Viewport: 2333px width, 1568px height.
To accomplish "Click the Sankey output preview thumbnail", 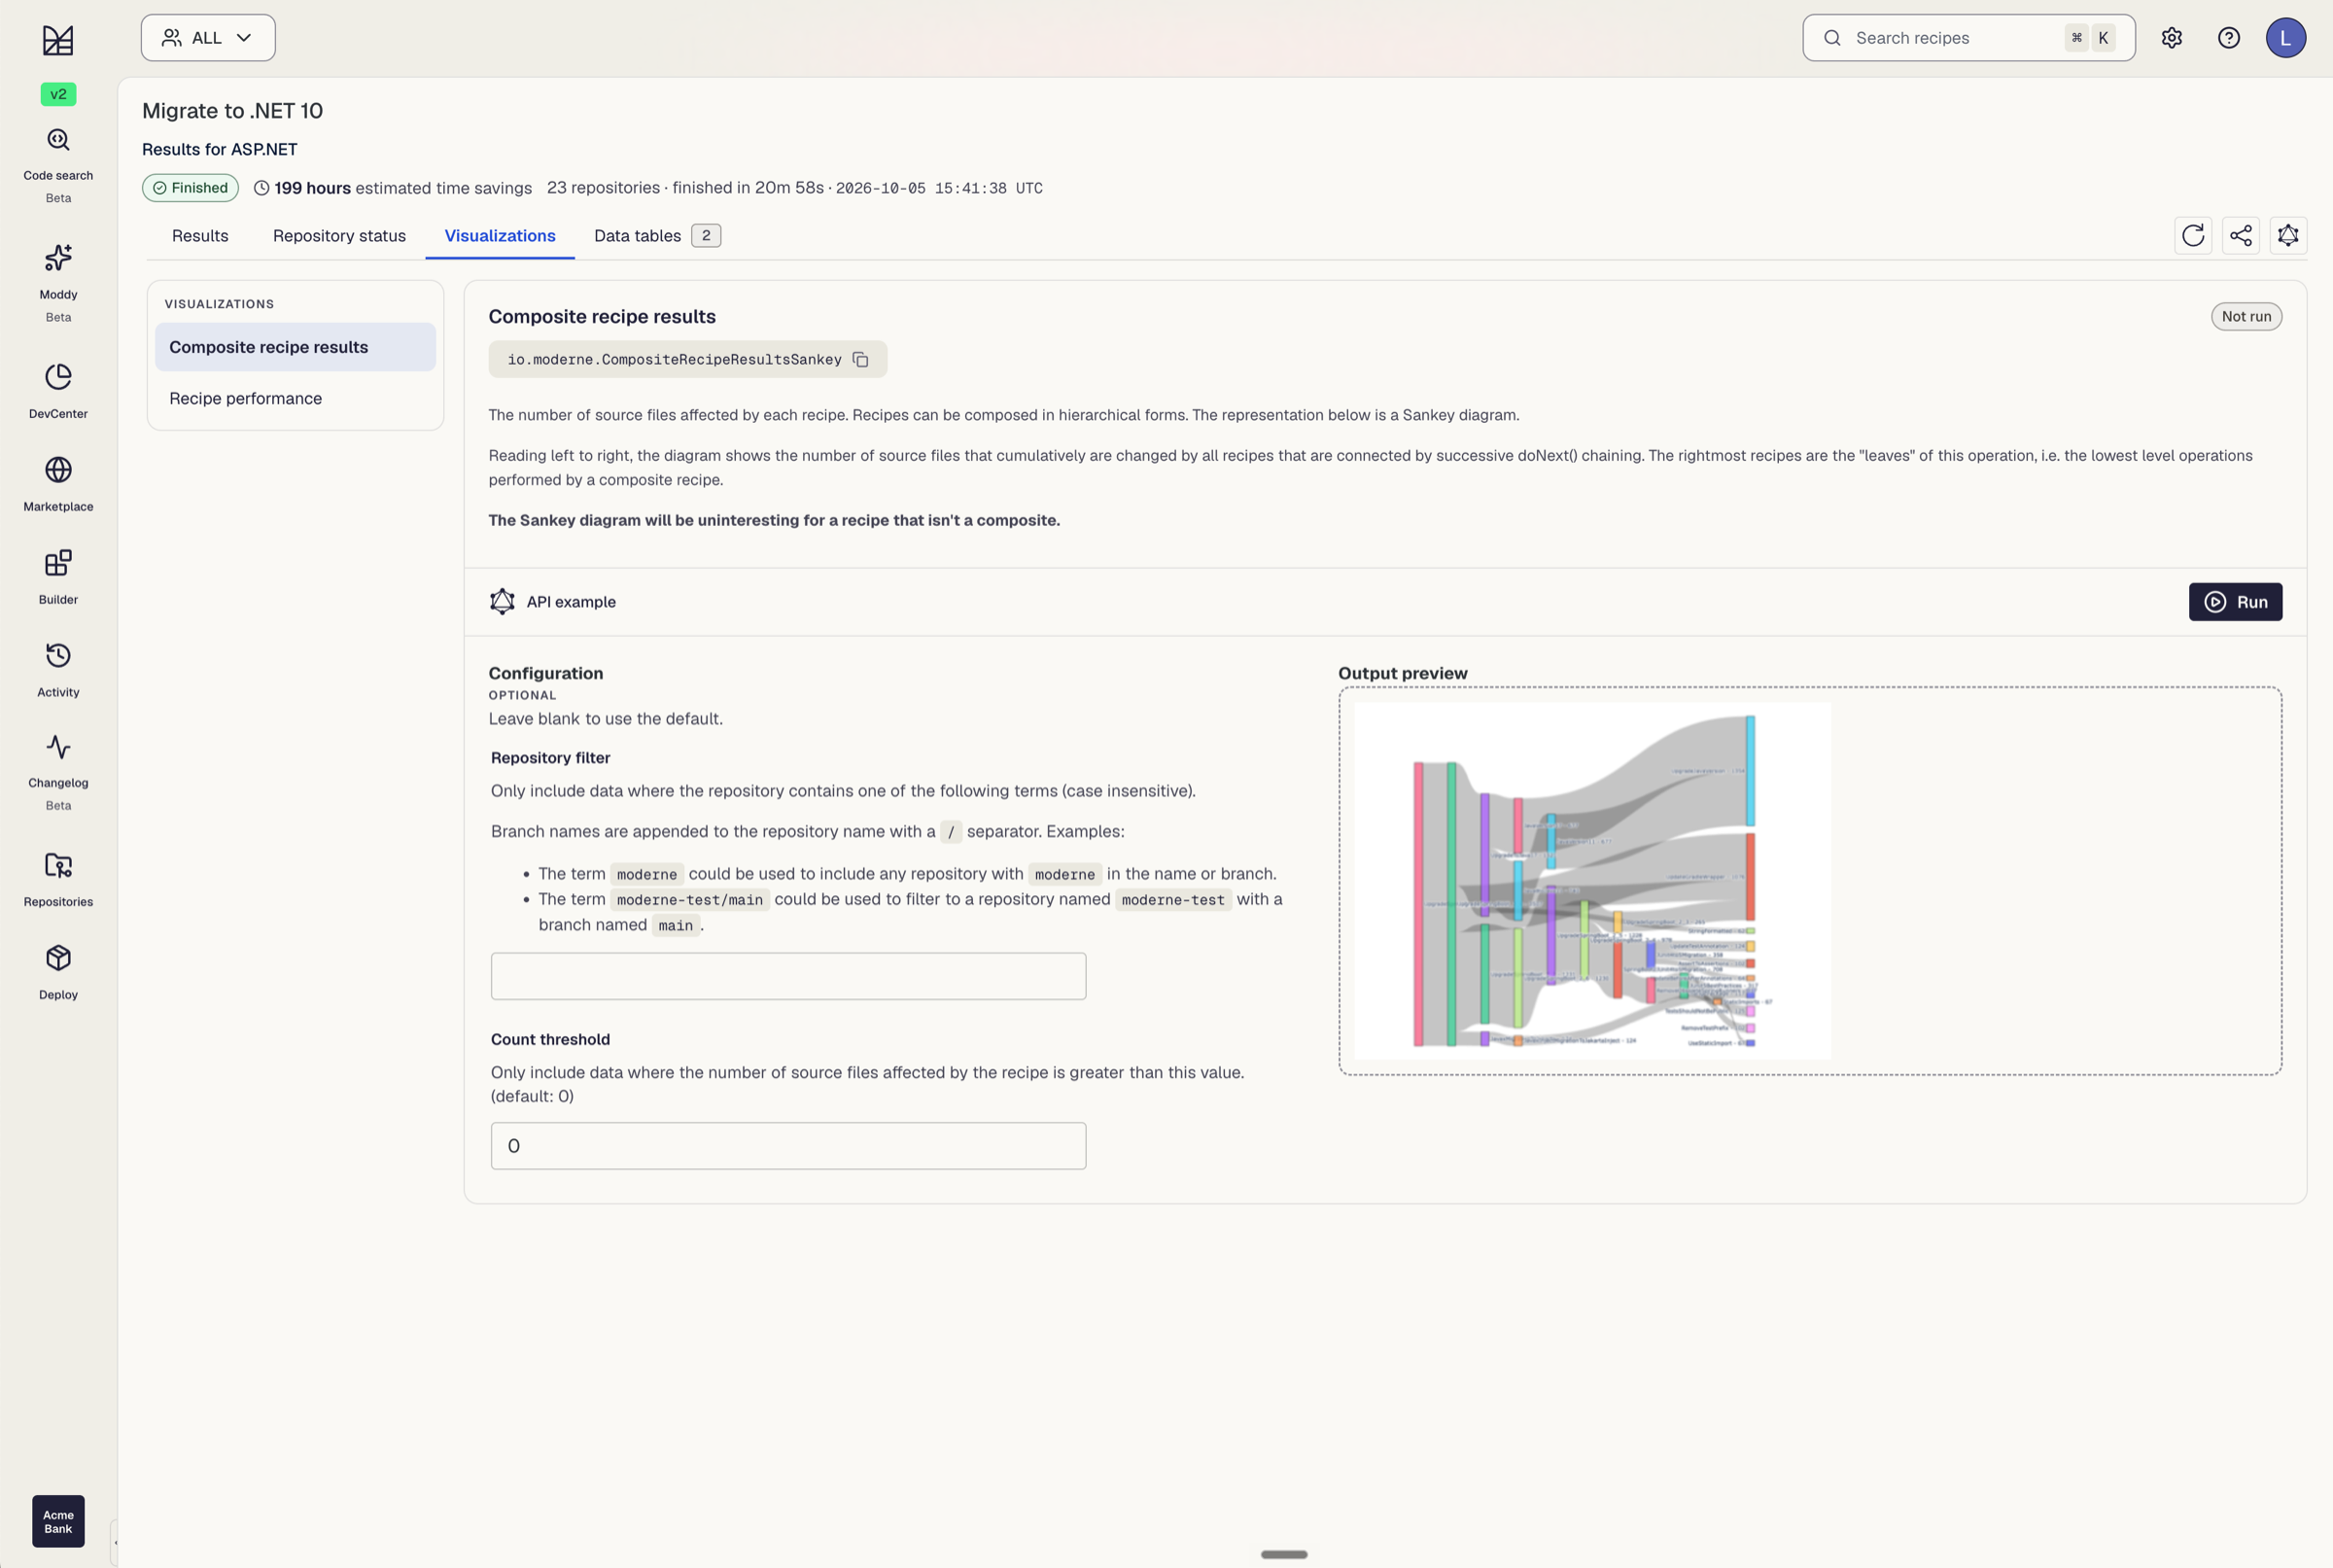I will click(1592, 881).
